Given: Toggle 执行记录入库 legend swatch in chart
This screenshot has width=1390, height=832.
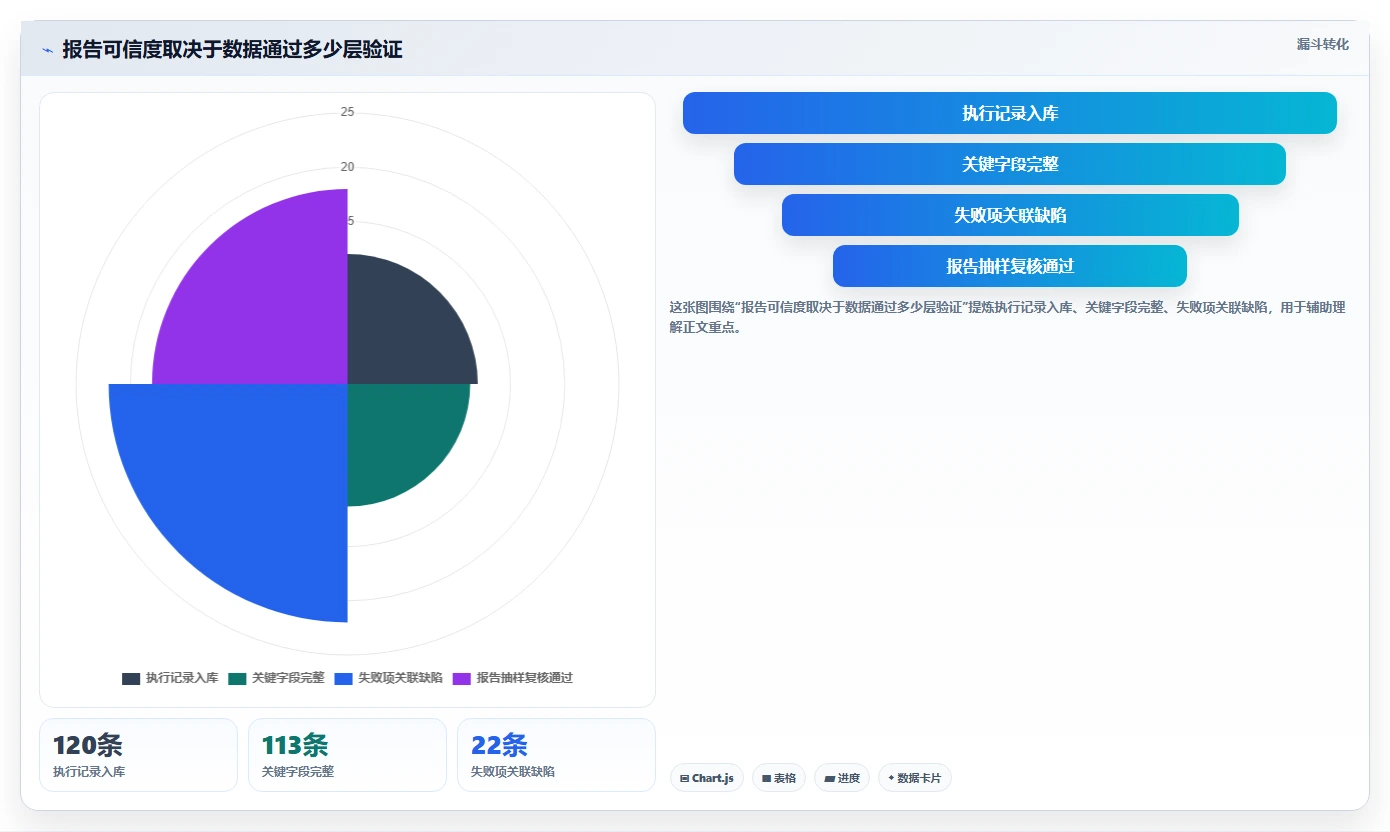Looking at the screenshot, I should click(x=131, y=678).
